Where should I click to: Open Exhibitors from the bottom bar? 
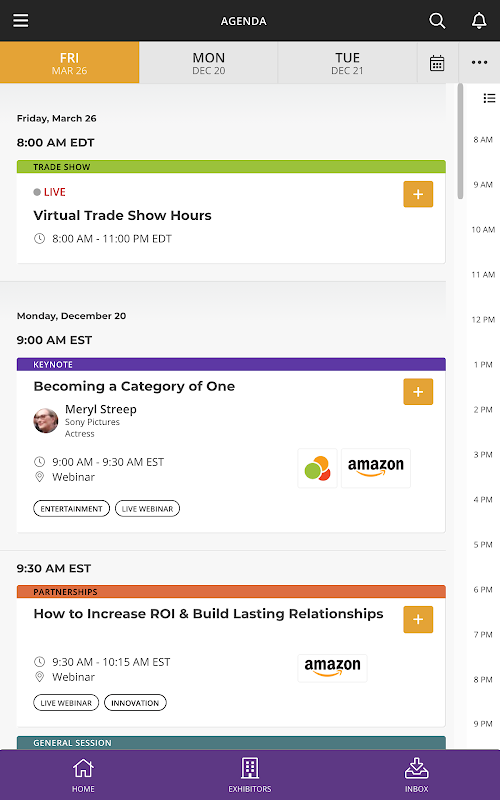[250, 775]
